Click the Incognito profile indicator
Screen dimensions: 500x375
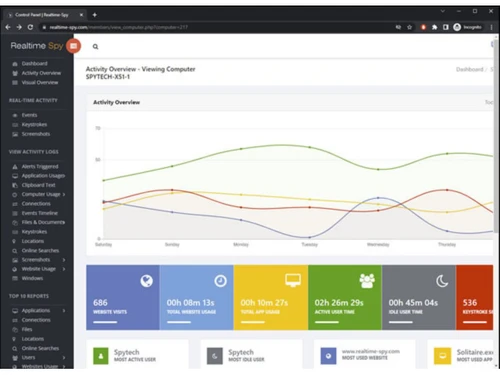[467, 27]
